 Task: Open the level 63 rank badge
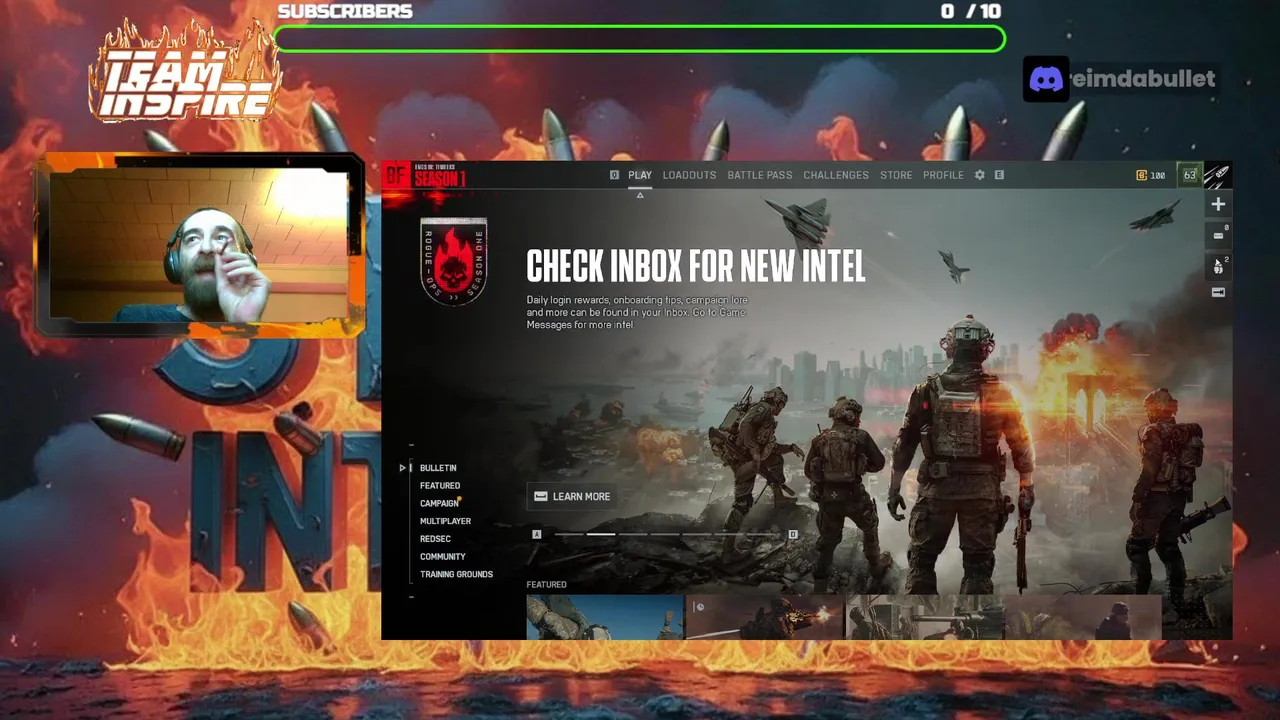pyautogui.click(x=1189, y=175)
